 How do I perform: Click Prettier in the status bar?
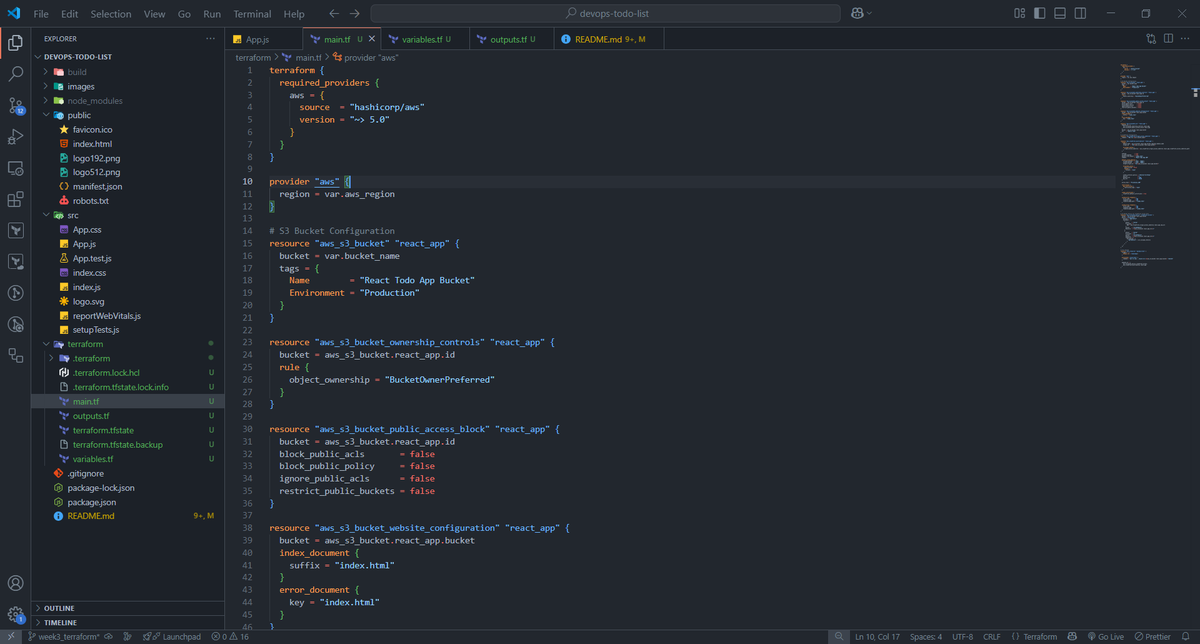[1152, 636]
